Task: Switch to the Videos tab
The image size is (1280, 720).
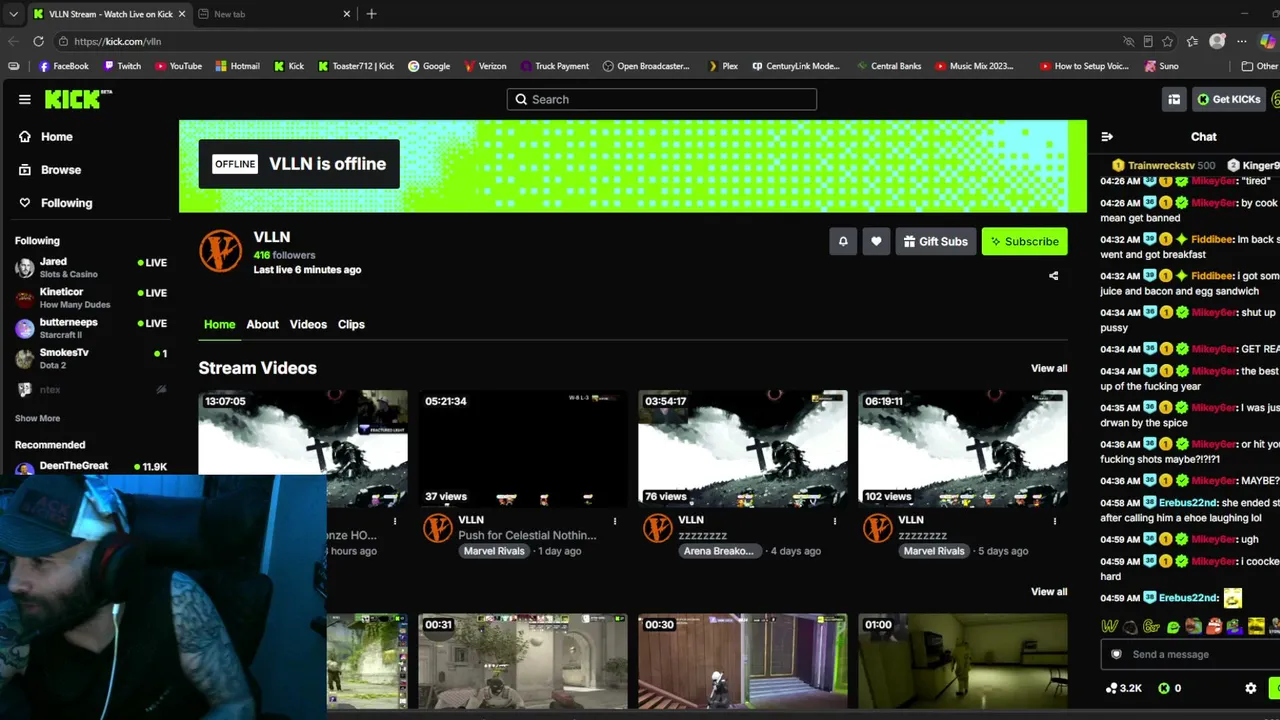Action: (308, 324)
